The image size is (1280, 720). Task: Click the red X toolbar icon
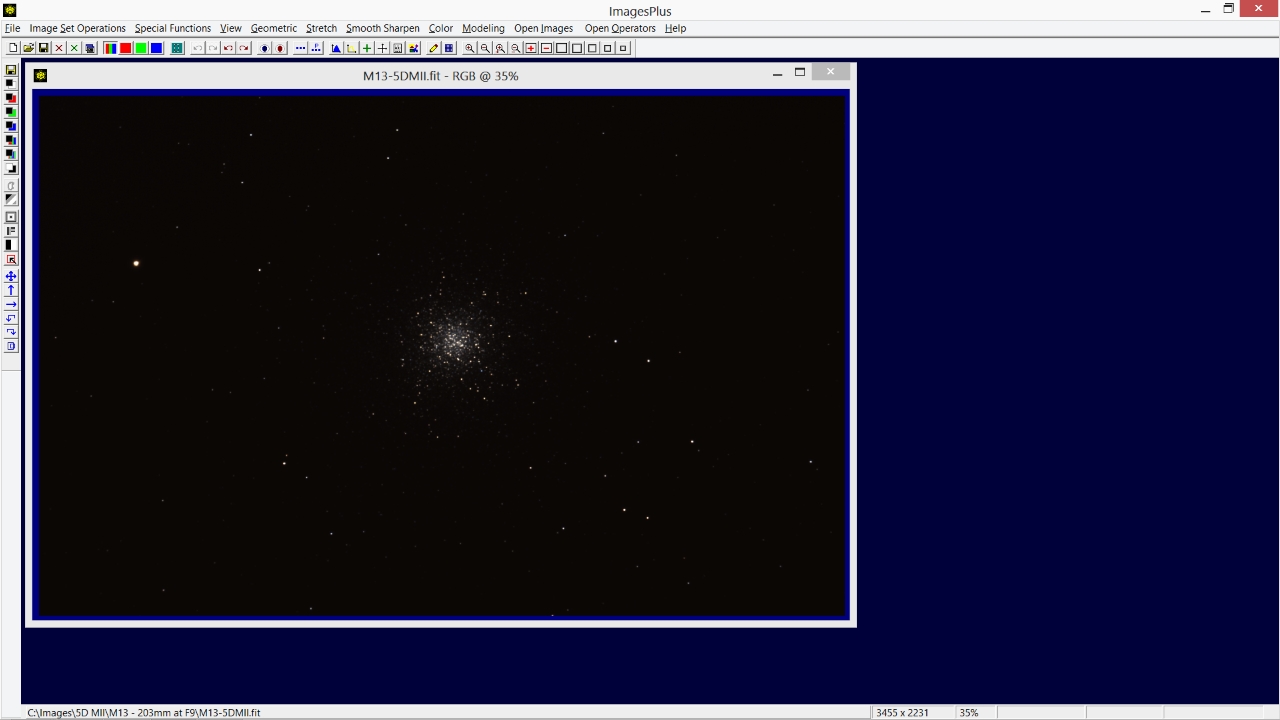tap(59, 48)
